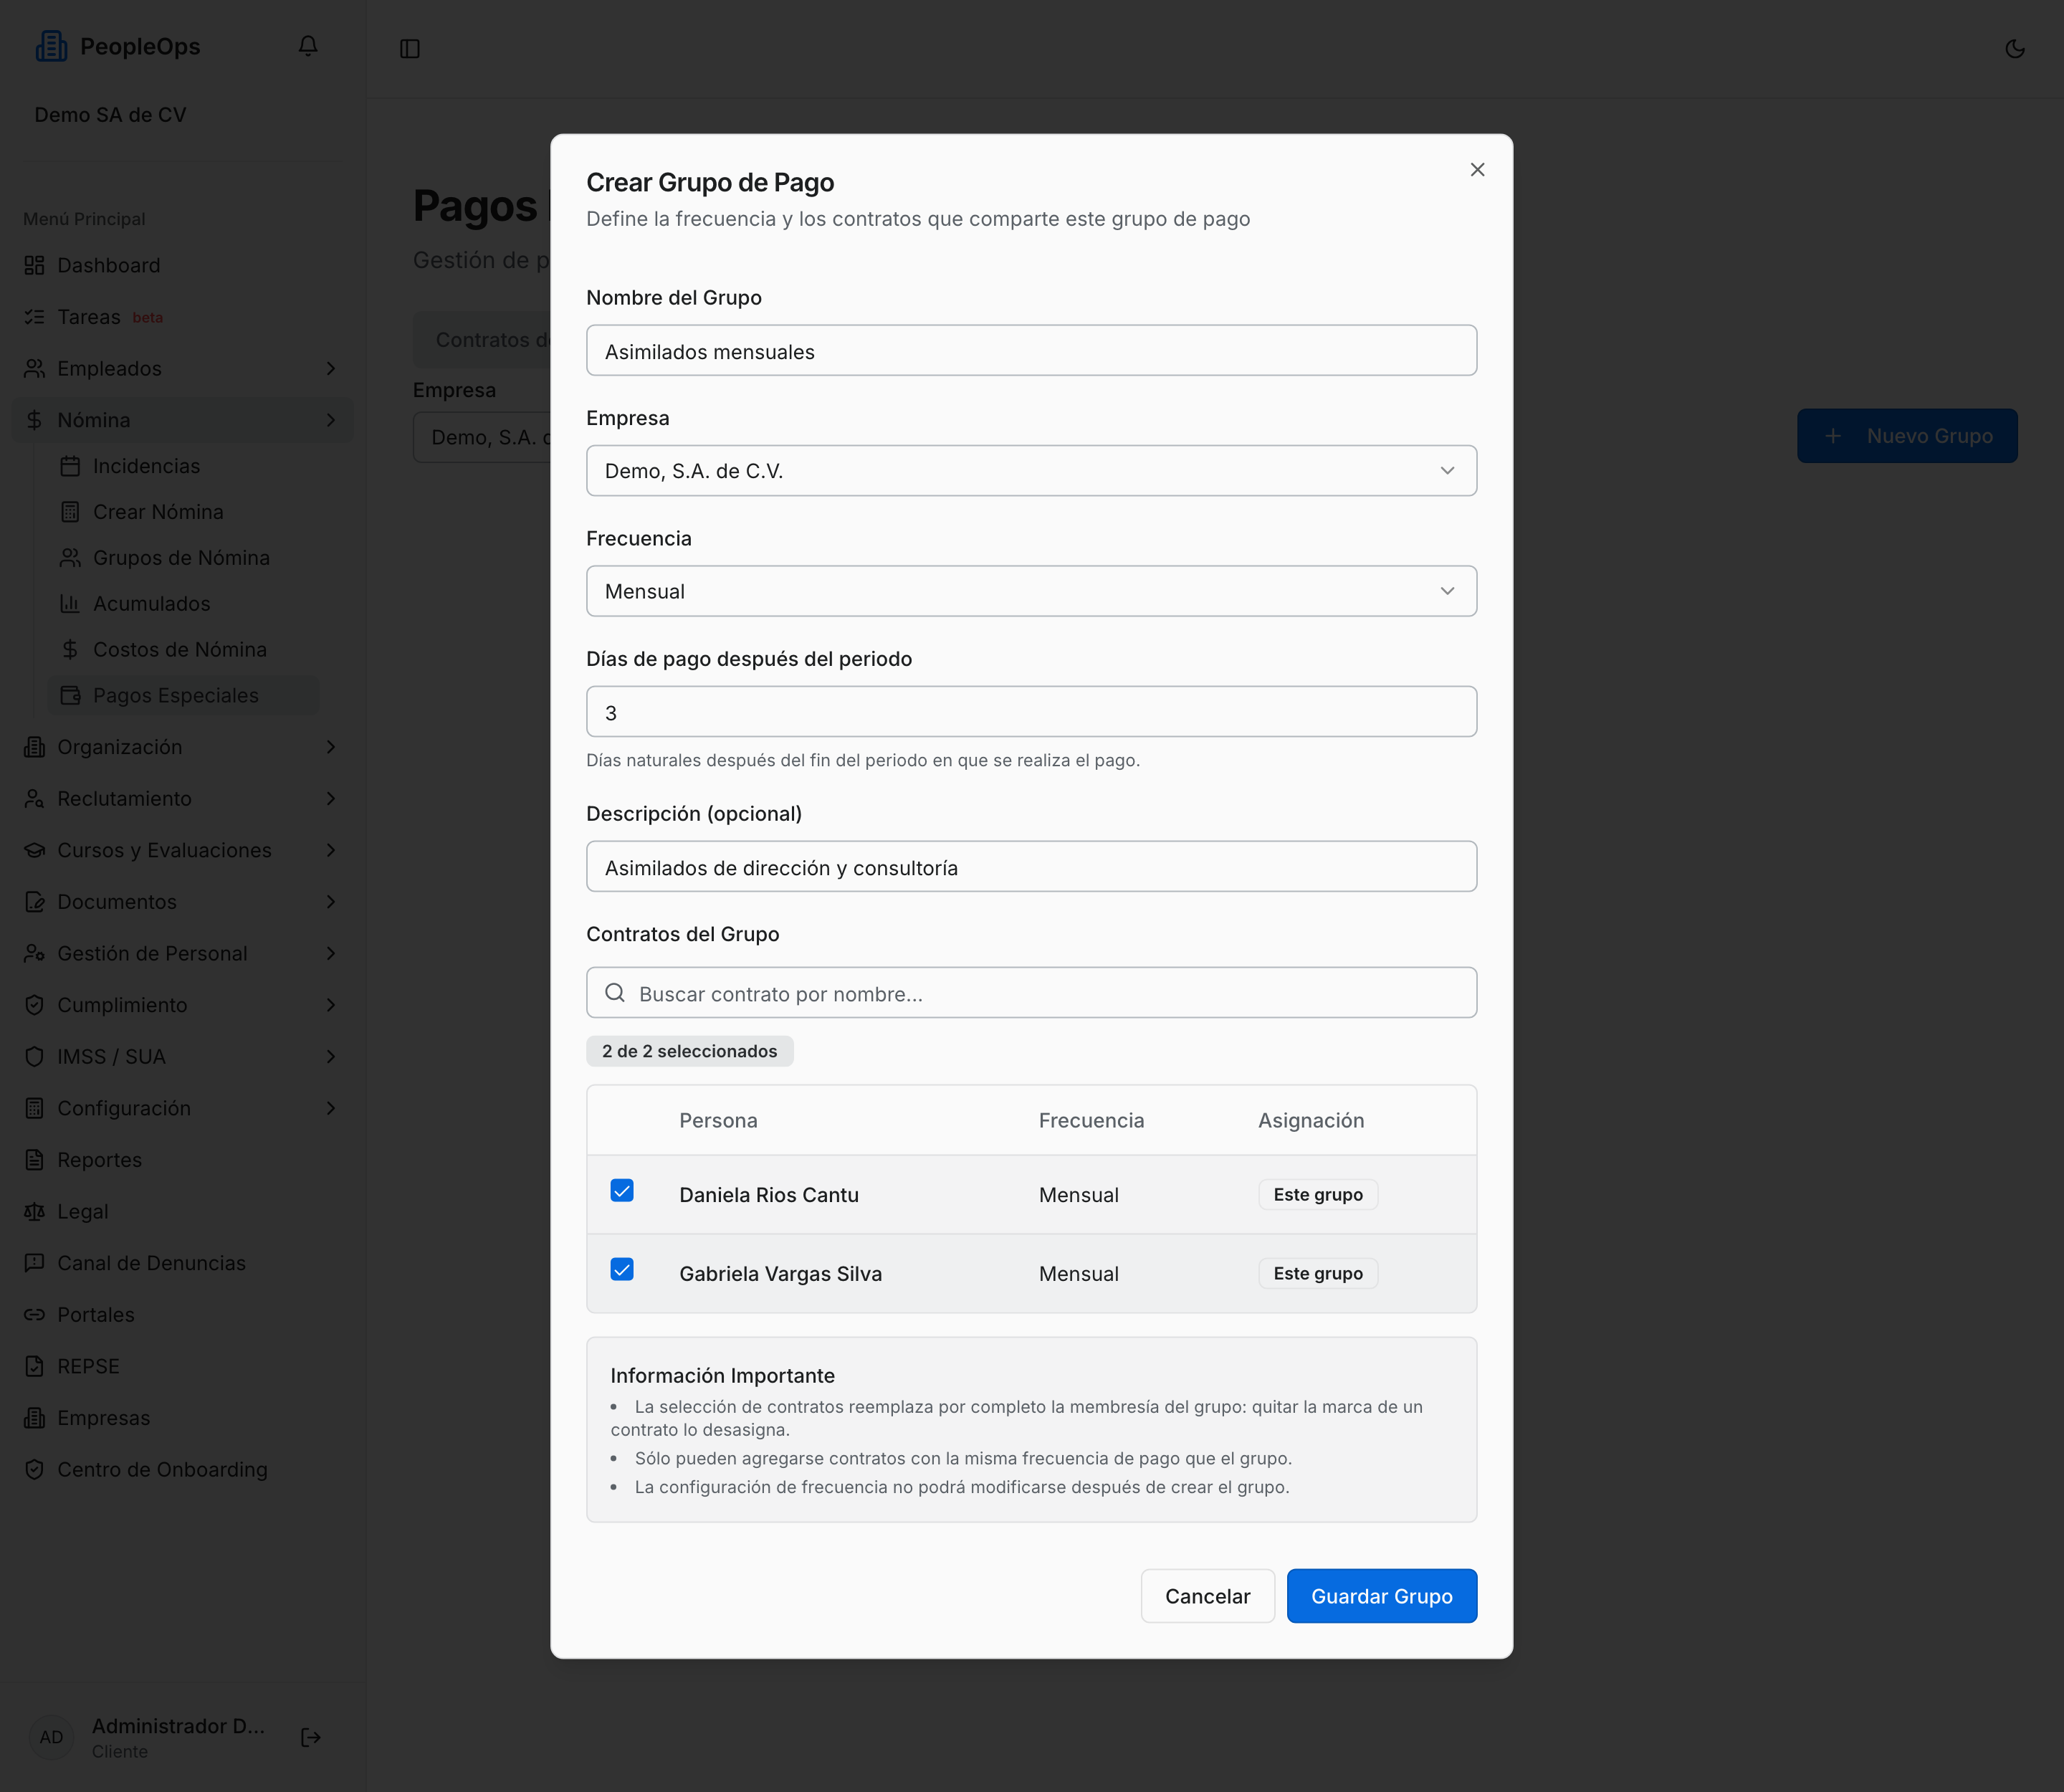Expand Cursos y Evaluaciones chevron
Viewport: 2064px width, 1792px height.
tap(331, 850)
